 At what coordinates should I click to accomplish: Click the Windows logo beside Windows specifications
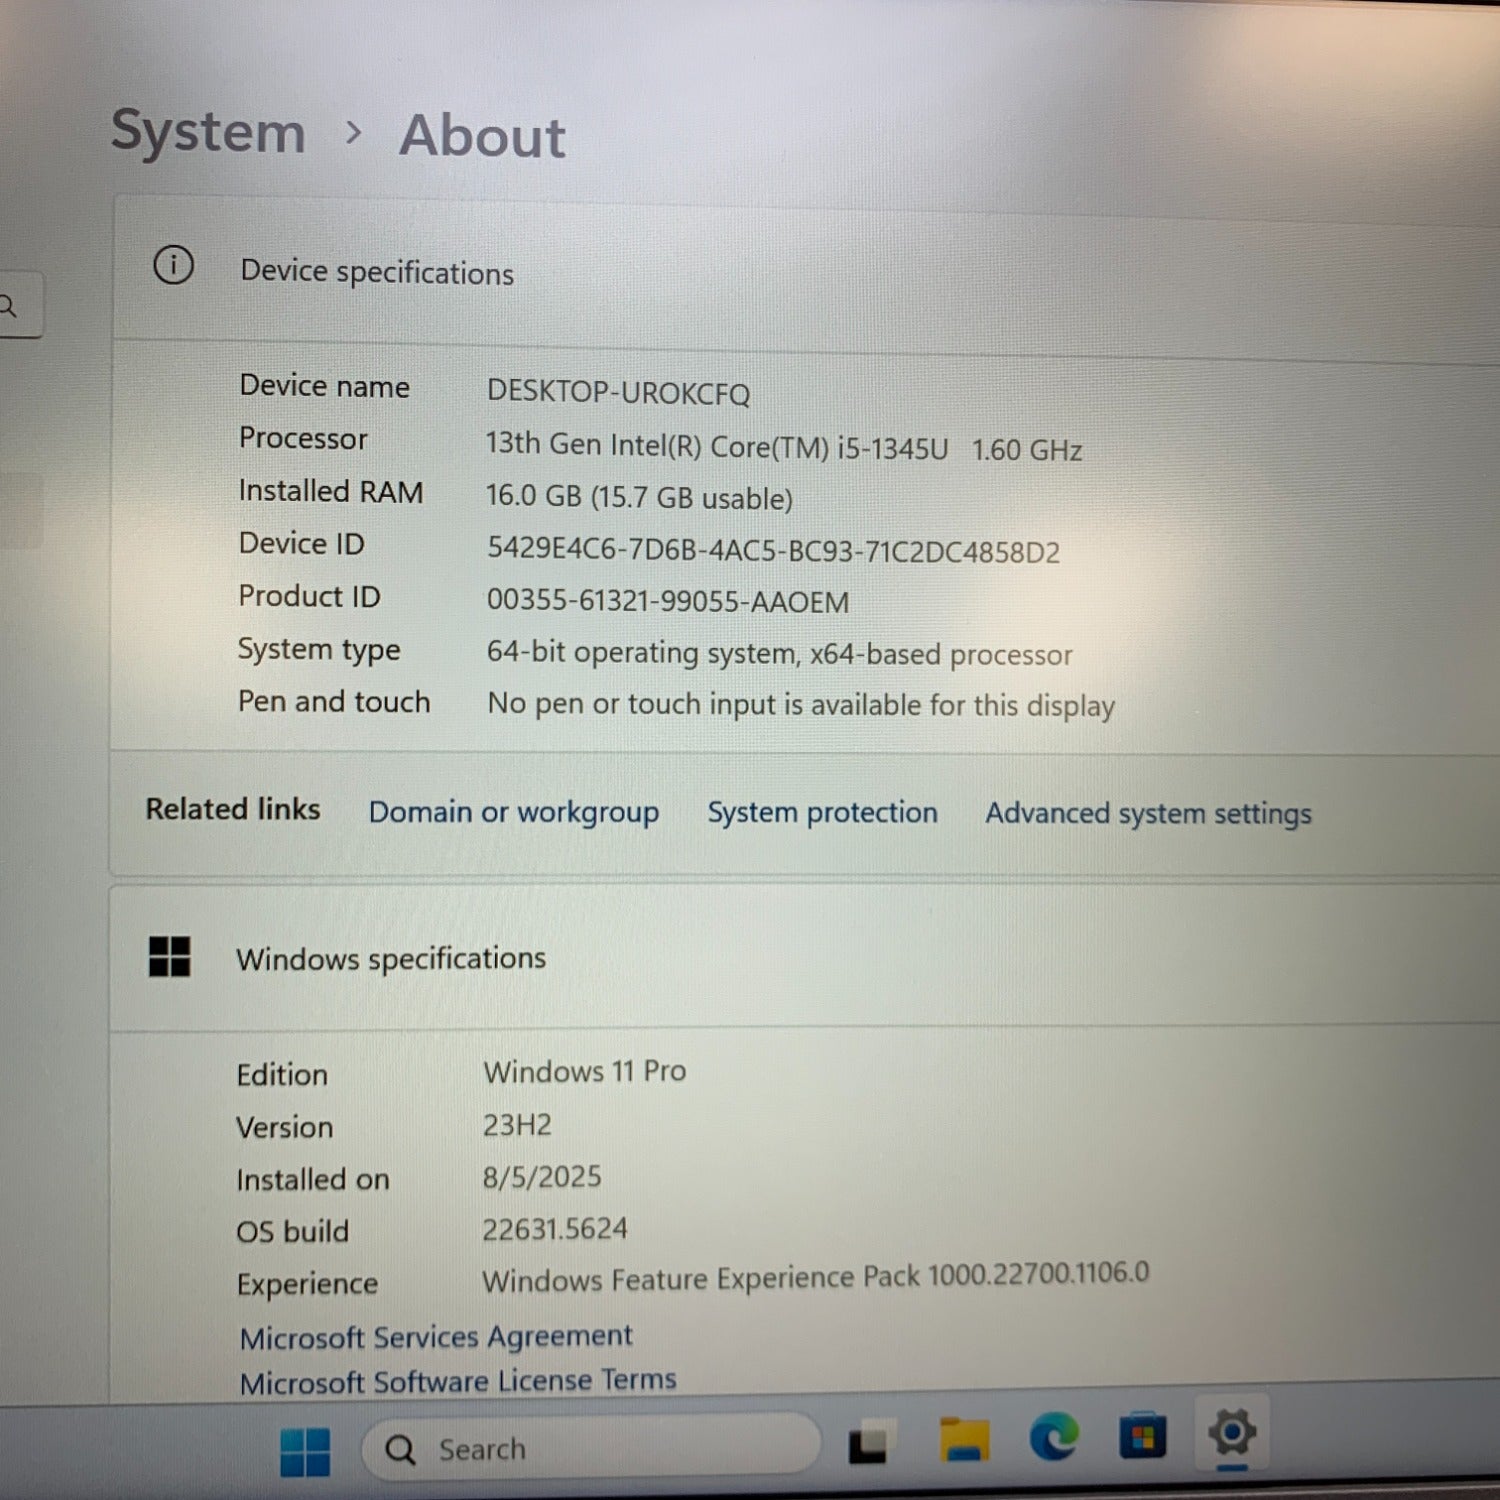[169, 956]
